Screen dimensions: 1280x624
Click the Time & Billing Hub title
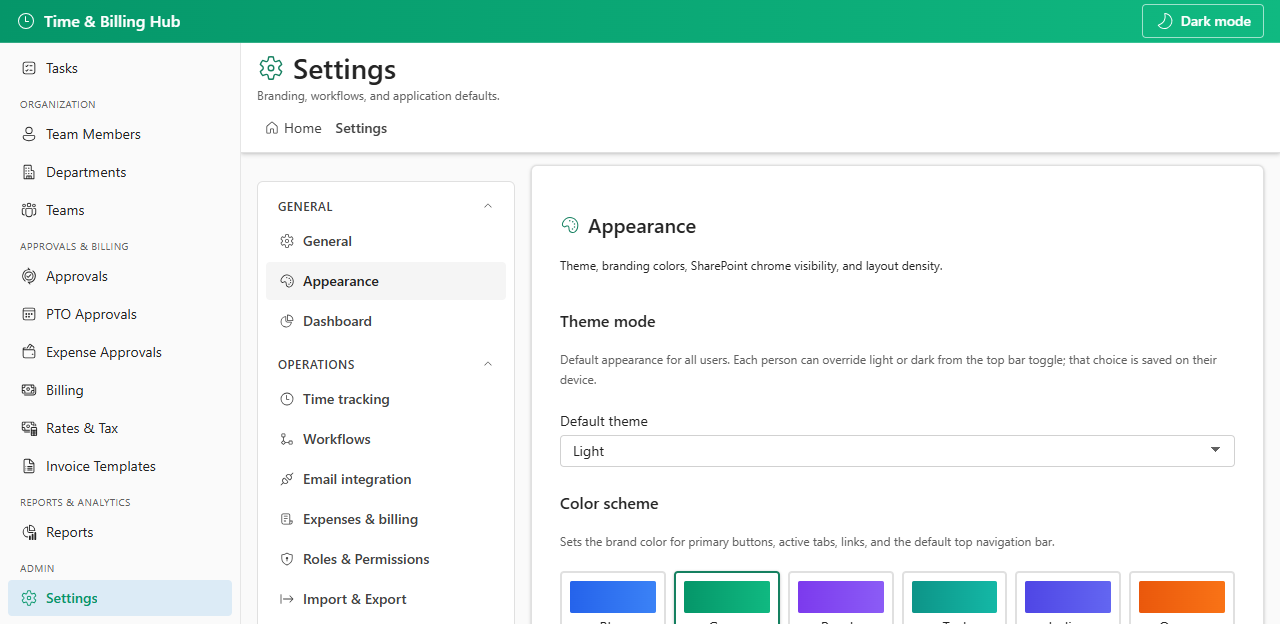tap(112, 21)
